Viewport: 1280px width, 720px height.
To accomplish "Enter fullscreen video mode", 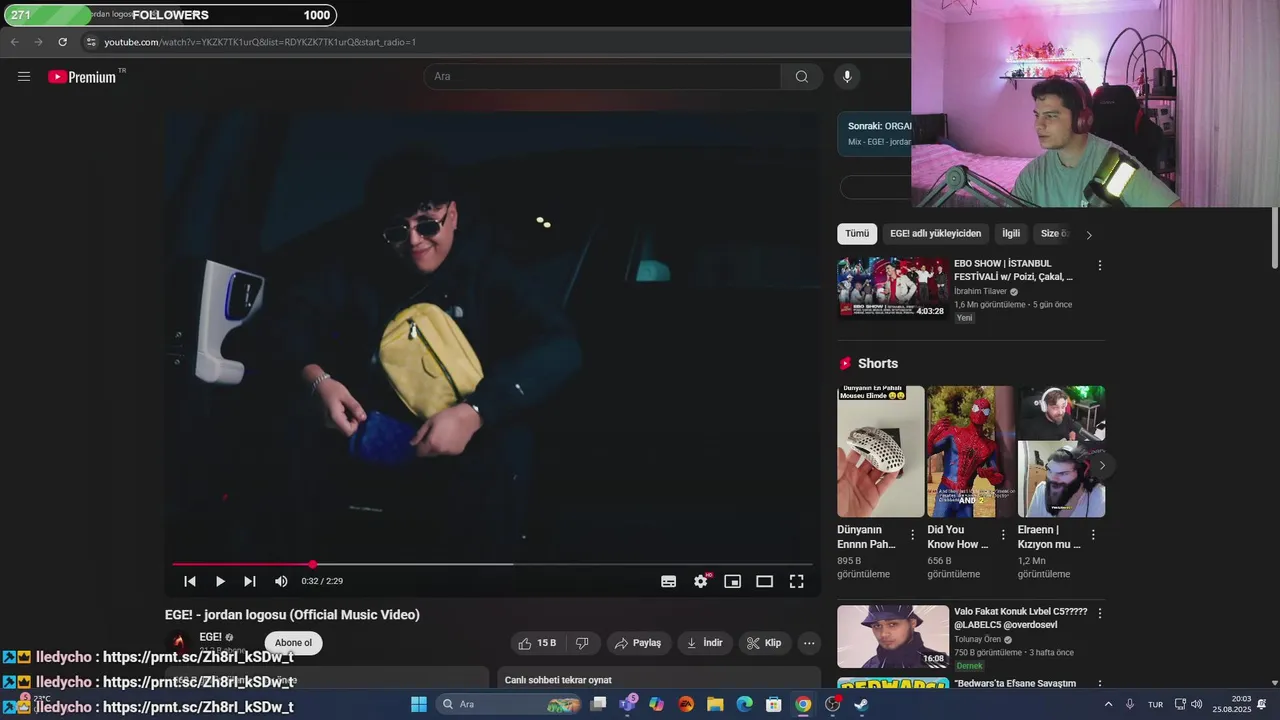I will click(797, 581).
